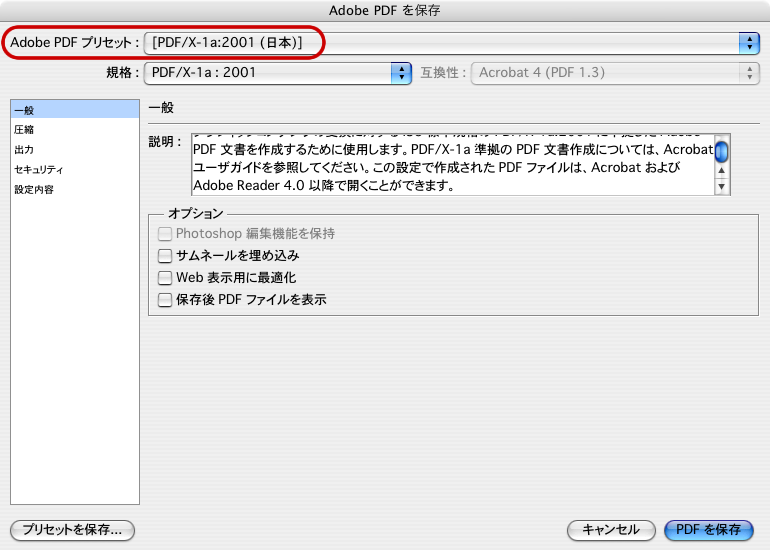
Task: Select セキュリティ in the category list
Action: pos(75,169)
